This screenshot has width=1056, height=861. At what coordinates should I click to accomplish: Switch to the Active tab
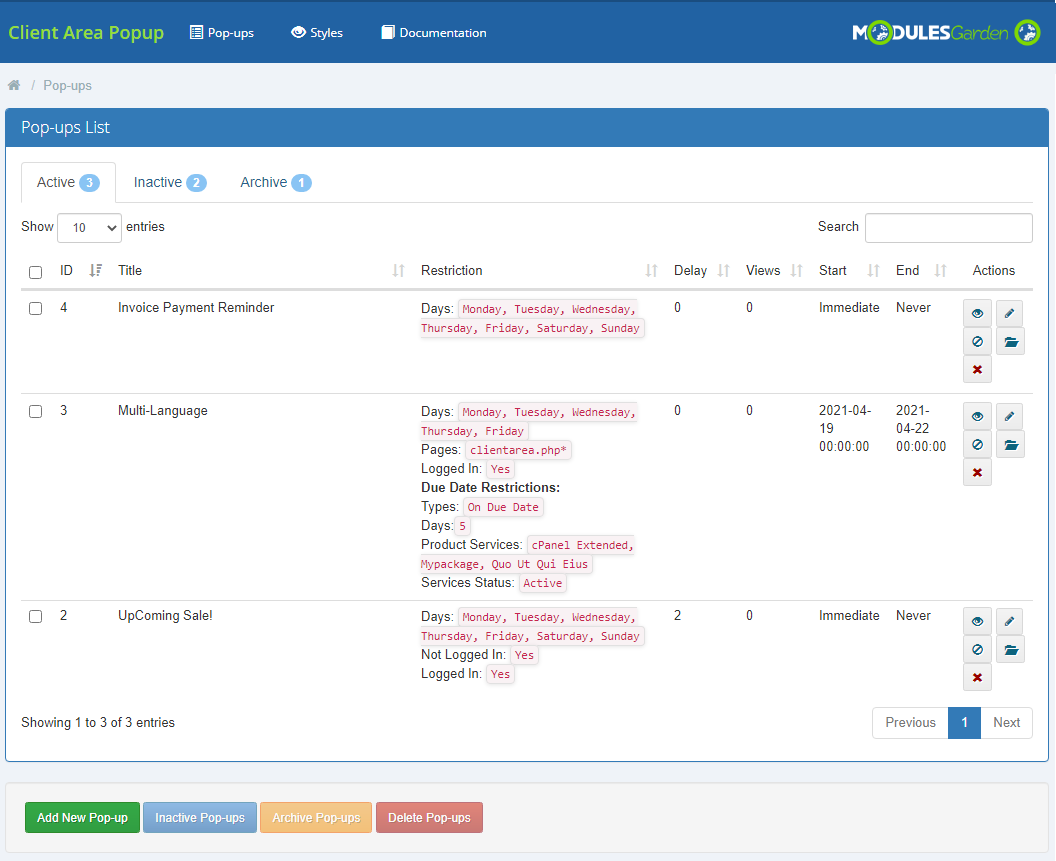pyautogui.click(x=68, y=183)
